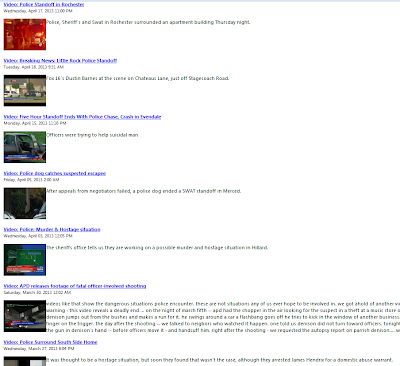Open the Little Rock Police Standoff breaking news link

[x=60, y=61]
